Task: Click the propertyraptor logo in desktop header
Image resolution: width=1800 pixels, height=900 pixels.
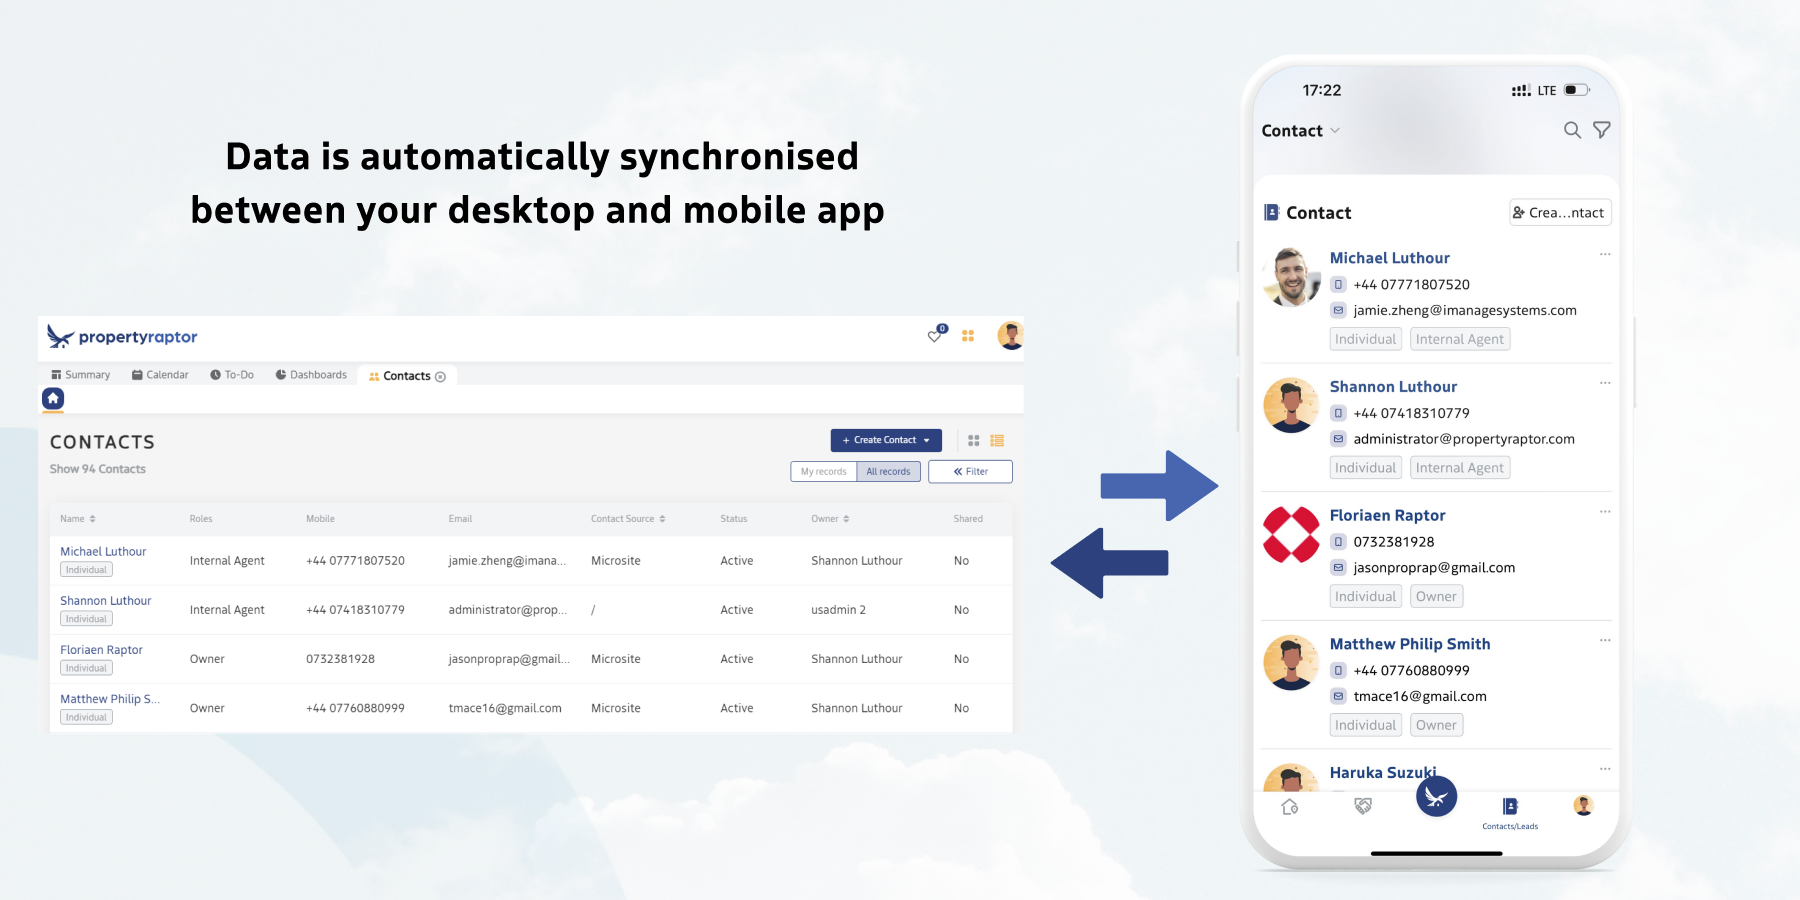Action: pos(122,337)
